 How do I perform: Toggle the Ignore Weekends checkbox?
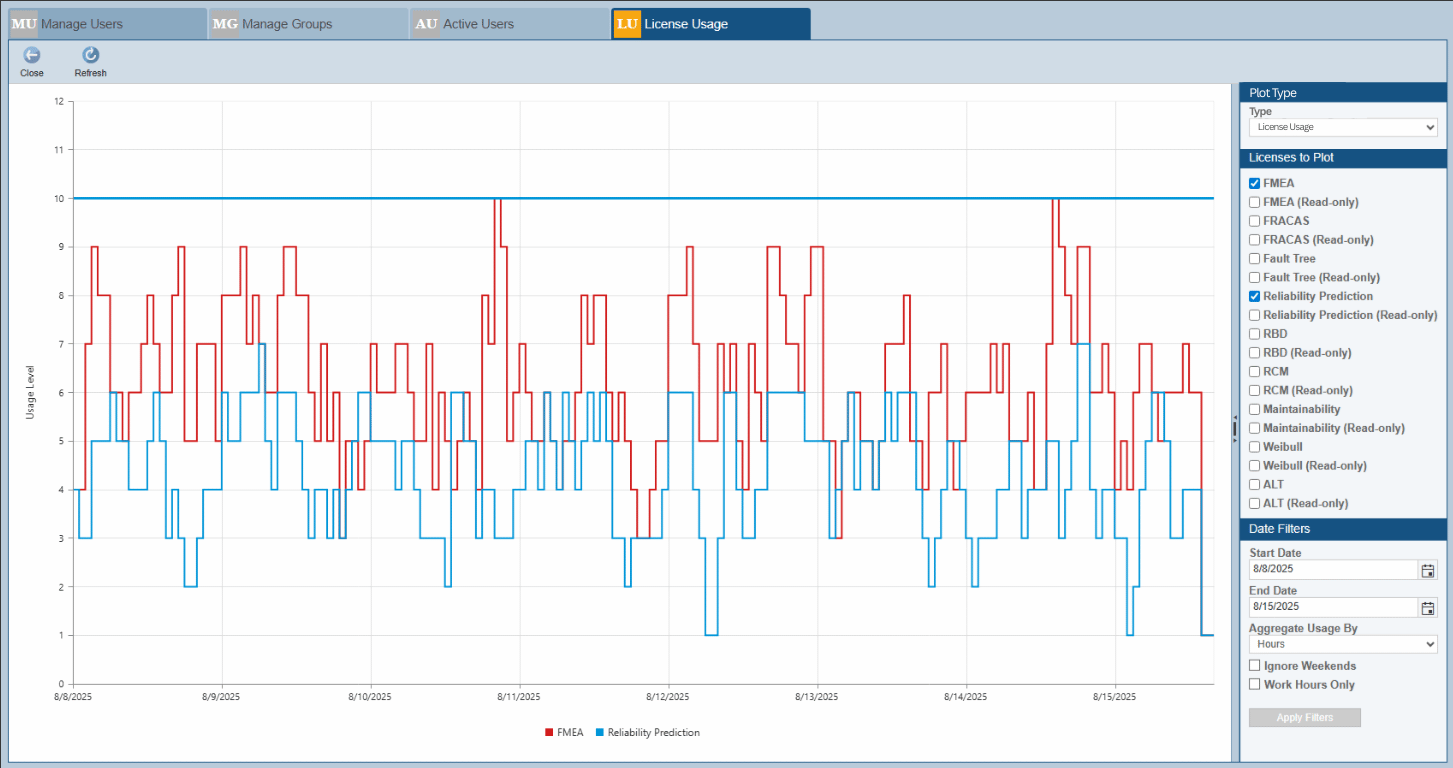point(1255,666)
